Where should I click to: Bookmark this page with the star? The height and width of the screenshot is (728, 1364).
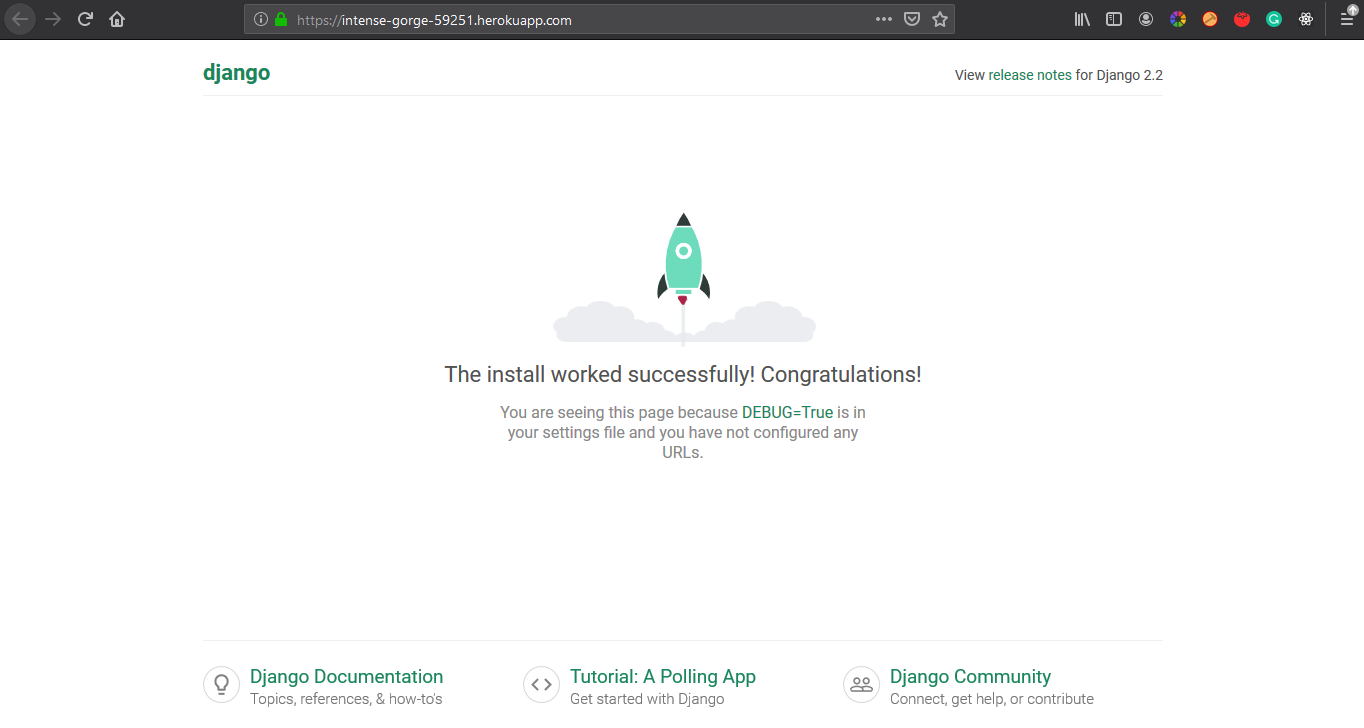940,19
